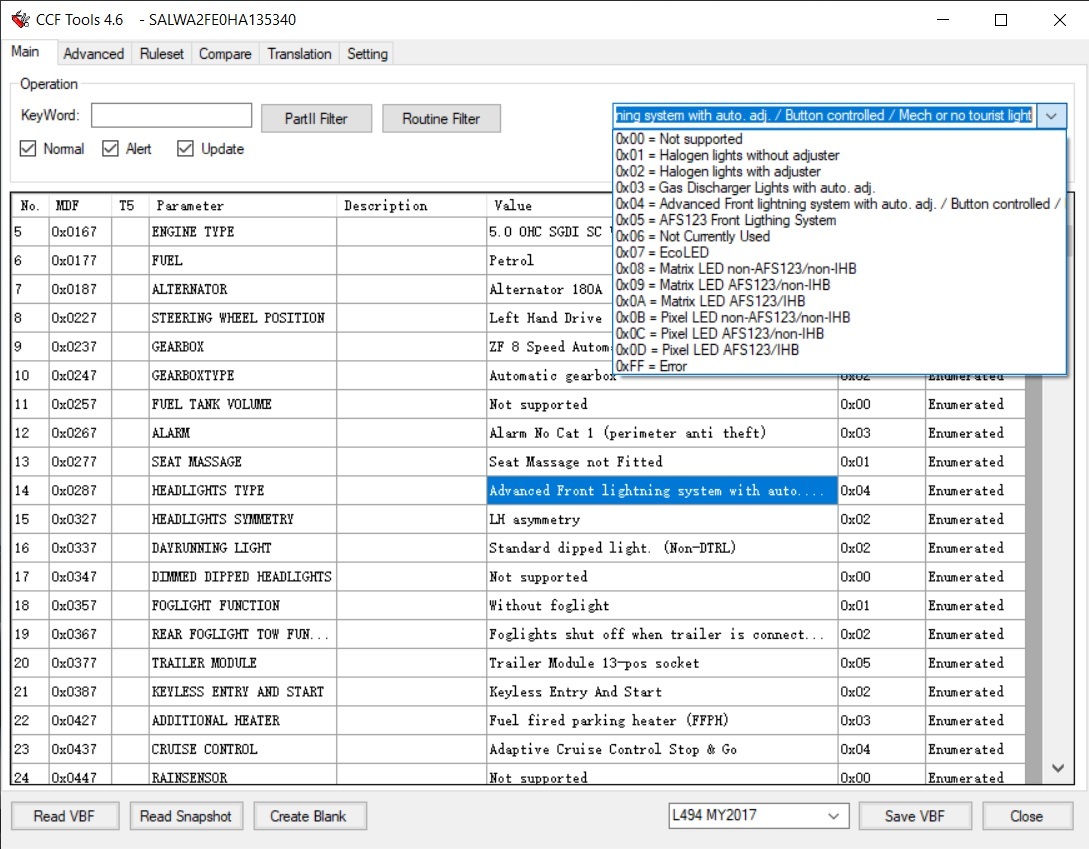Click the MDF column header
This screenshot has height=849, width=1089.
pos(80,206)
